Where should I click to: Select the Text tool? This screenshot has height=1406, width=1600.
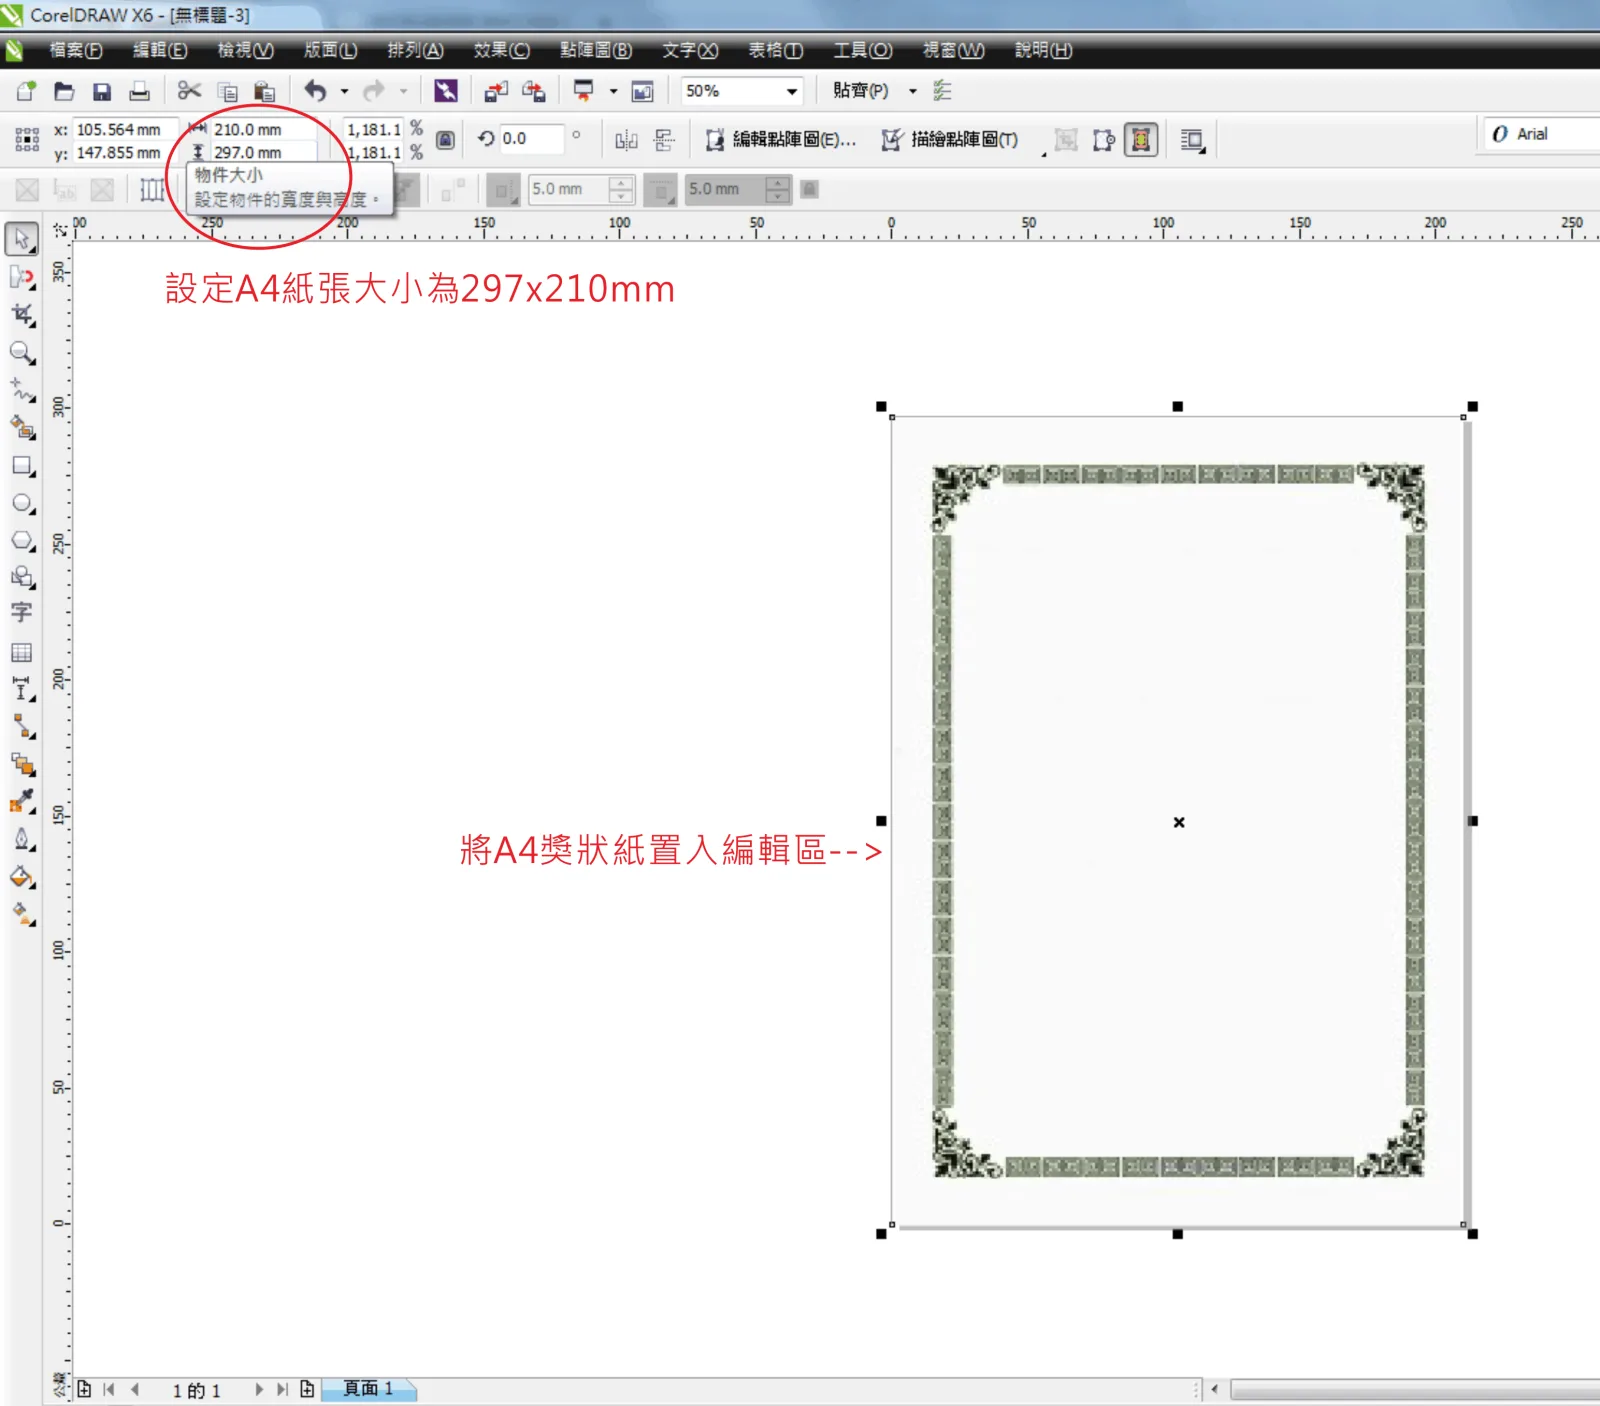point(22,612)
